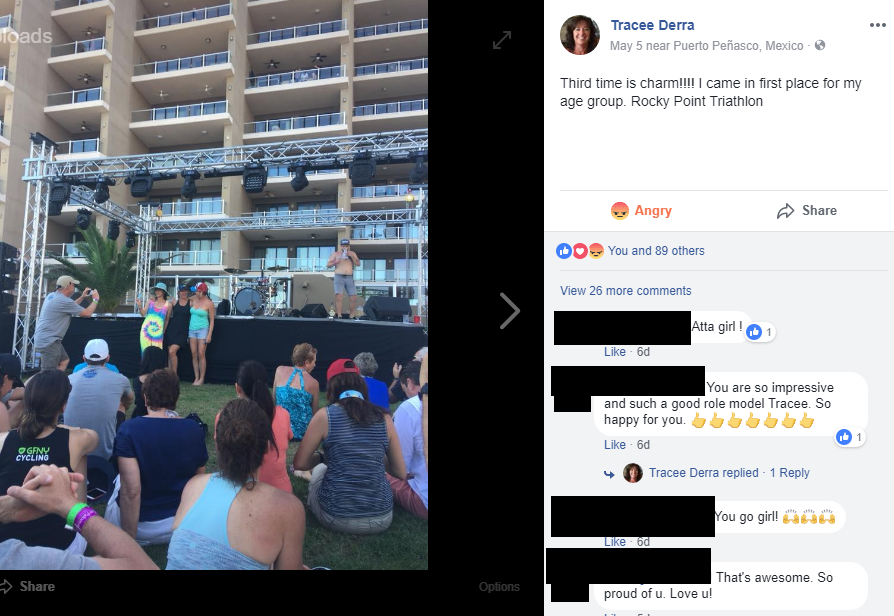Screen dimensions: 894x616
Task: Open the You and 89 others reactions list
Action: pyautogui.click(x=656, y=250)
